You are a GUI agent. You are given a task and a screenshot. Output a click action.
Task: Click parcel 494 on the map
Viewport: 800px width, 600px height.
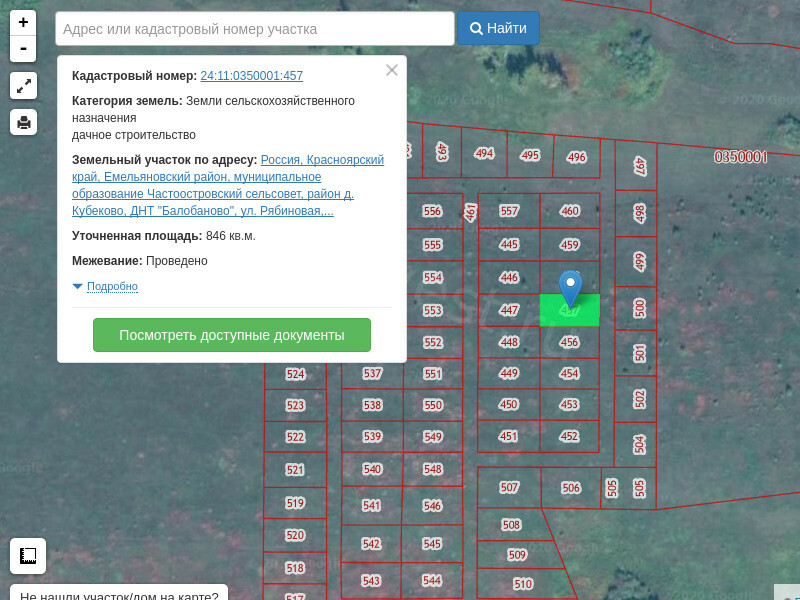pos(484,154)
